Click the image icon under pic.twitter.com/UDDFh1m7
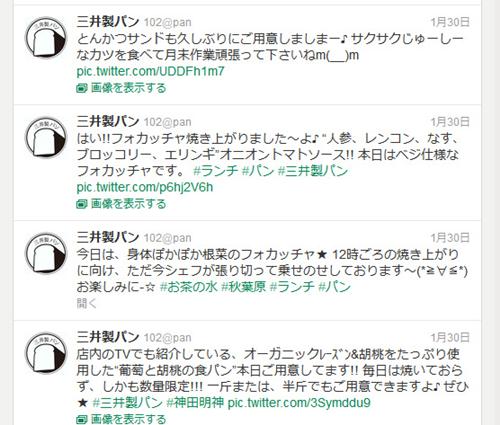The width and height of the screenshot is (500, 425). point(82,88)
